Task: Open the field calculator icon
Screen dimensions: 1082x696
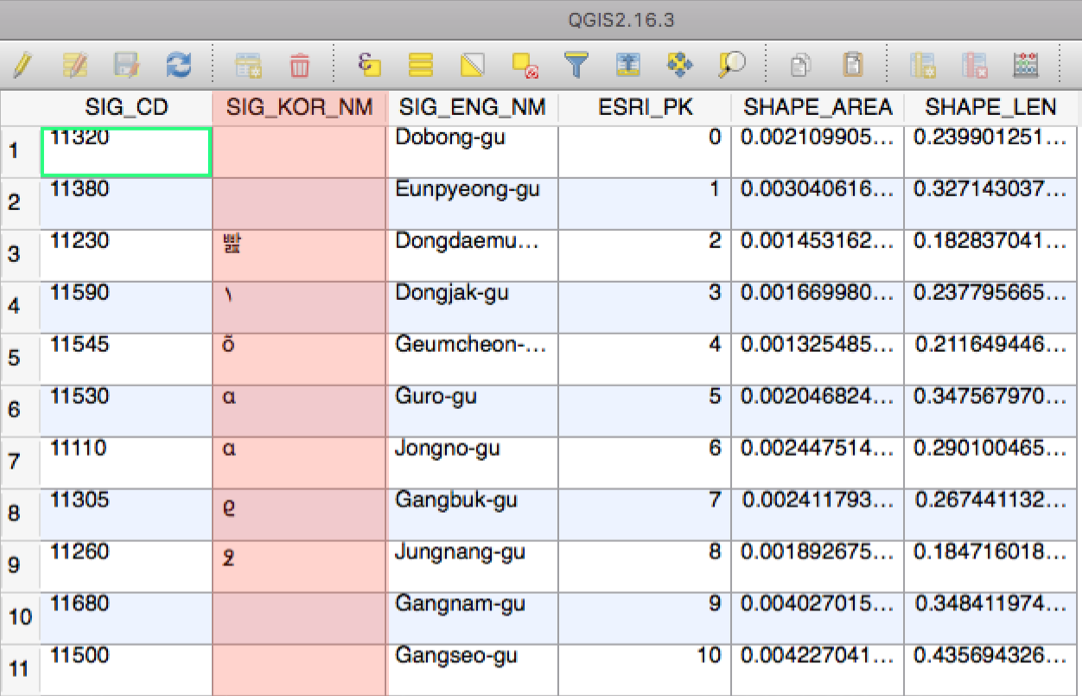Action: coord(1025,66)
